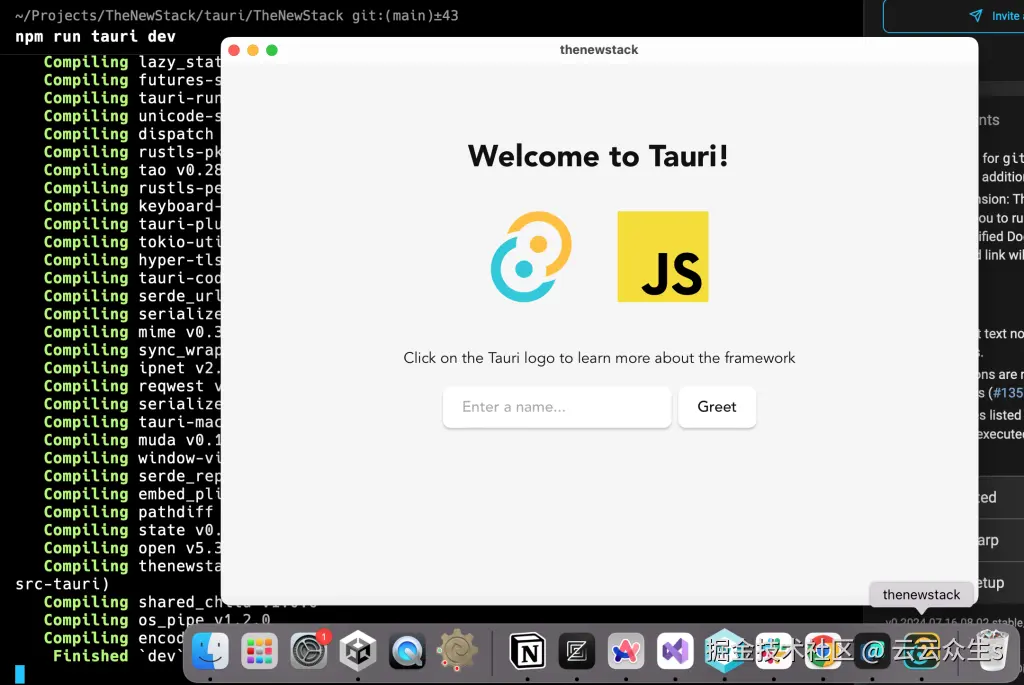The image size is (1024, 685).
Task: Close the thenewstack window
Action: (x=234, y=50)
